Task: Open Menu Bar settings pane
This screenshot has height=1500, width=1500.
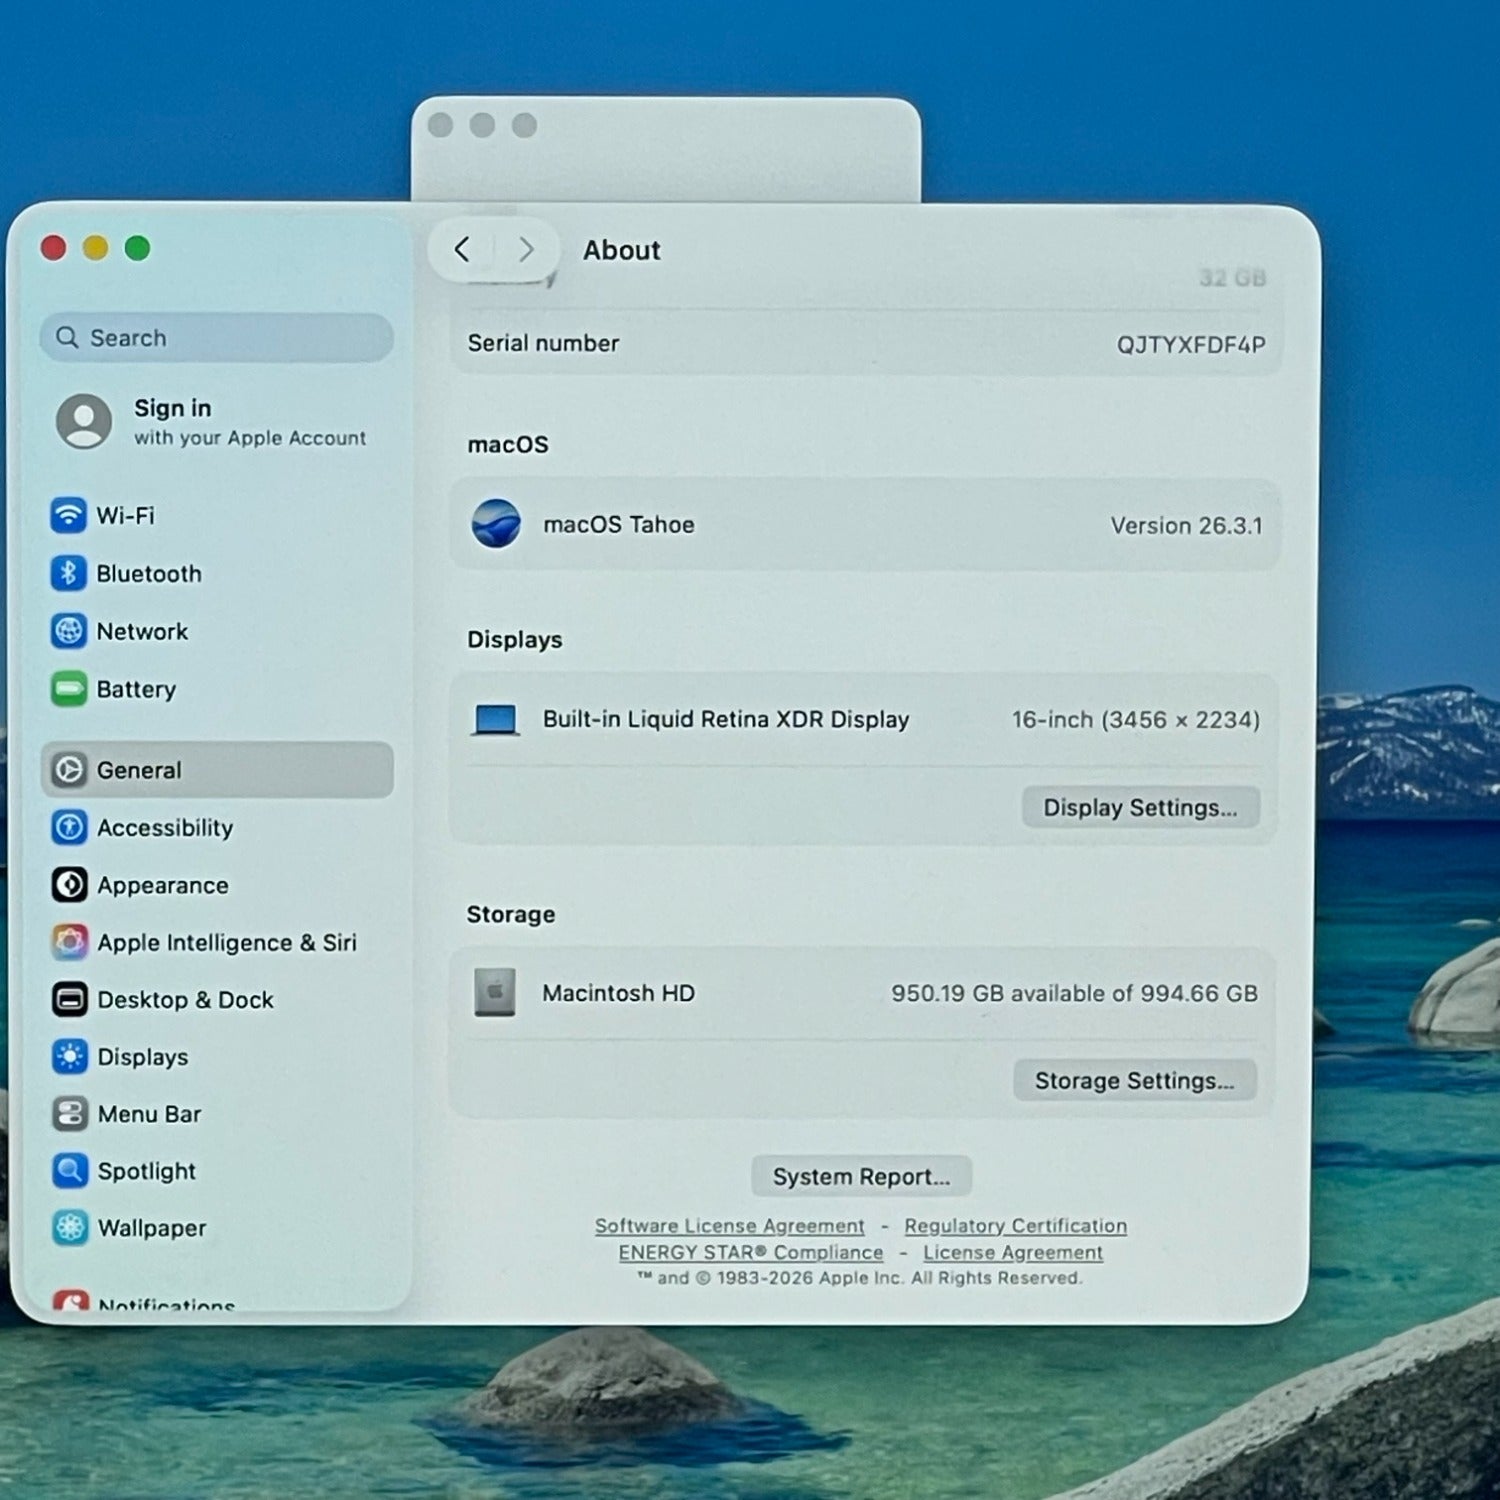Action: [x=149, y=1114]
